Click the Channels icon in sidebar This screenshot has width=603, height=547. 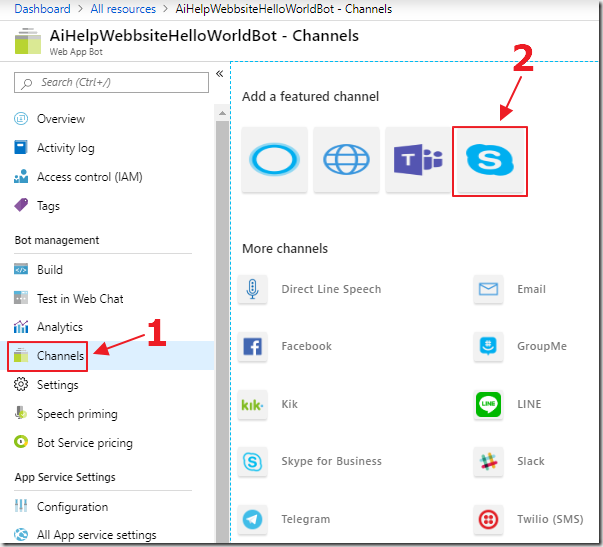point(21,355)
